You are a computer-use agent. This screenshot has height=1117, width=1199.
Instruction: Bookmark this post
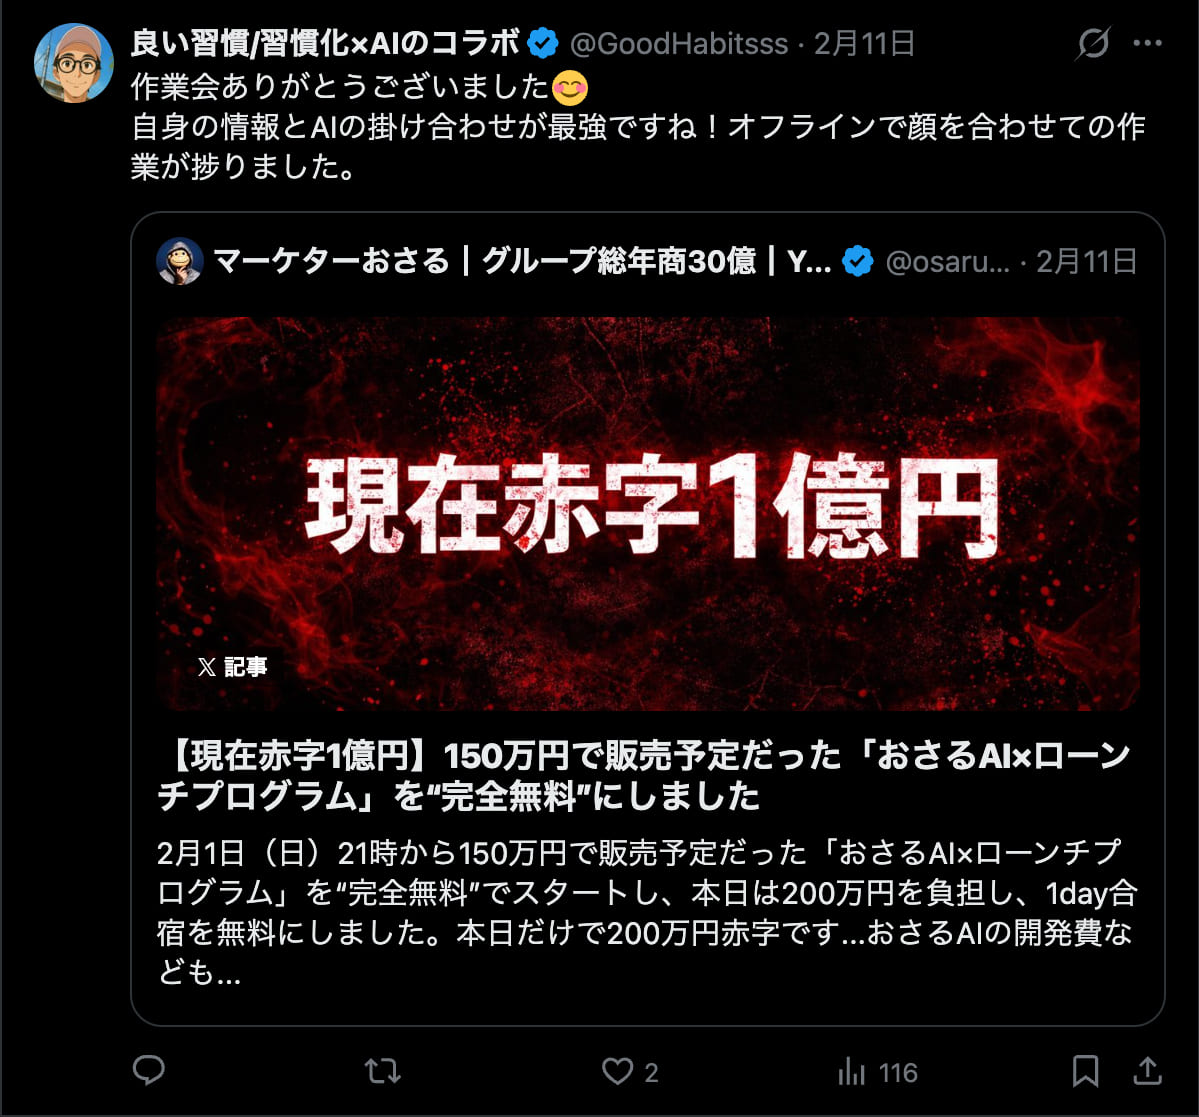1085,1070
